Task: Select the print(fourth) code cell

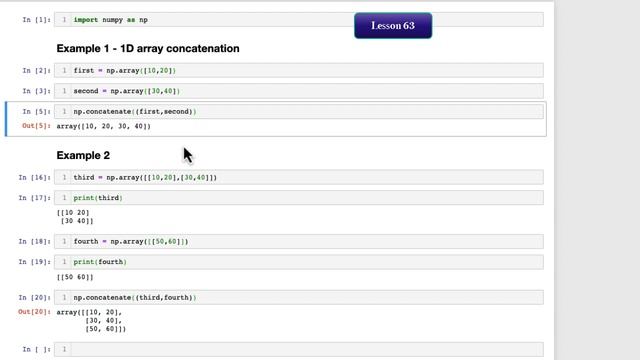Action: click(299, 262)
